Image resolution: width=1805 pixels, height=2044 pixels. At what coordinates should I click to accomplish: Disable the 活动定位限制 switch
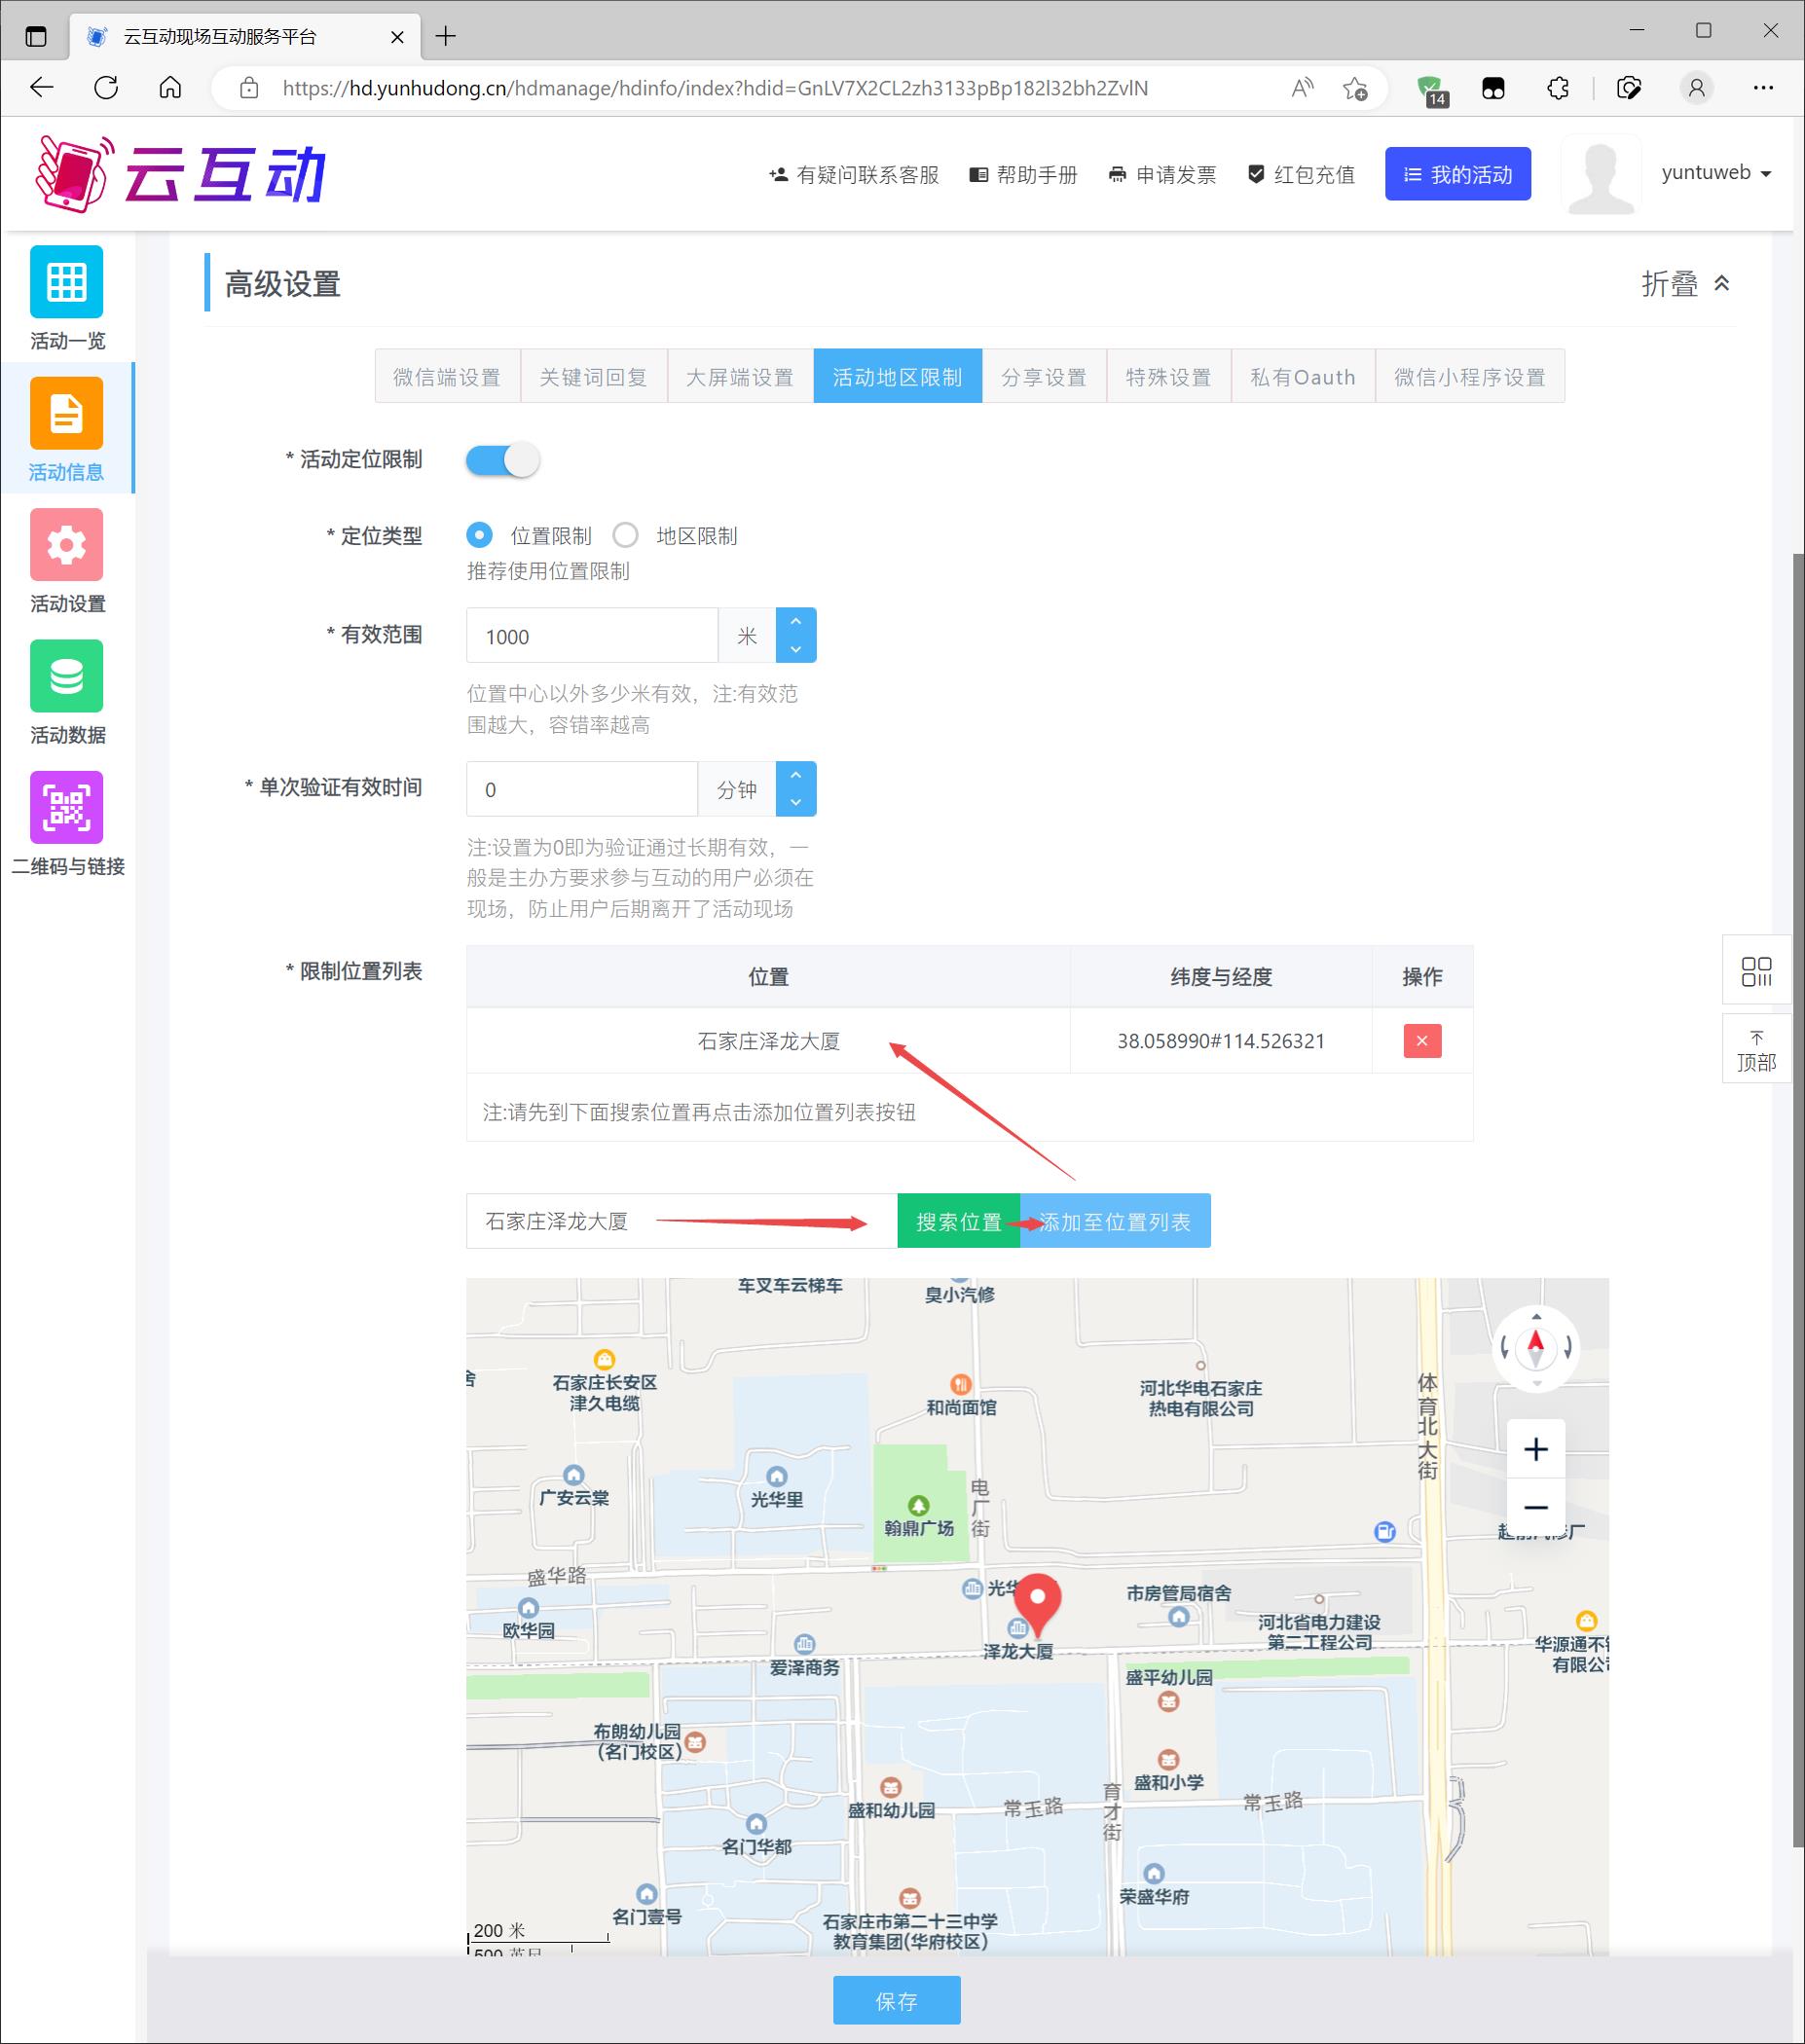pos(502,460)
